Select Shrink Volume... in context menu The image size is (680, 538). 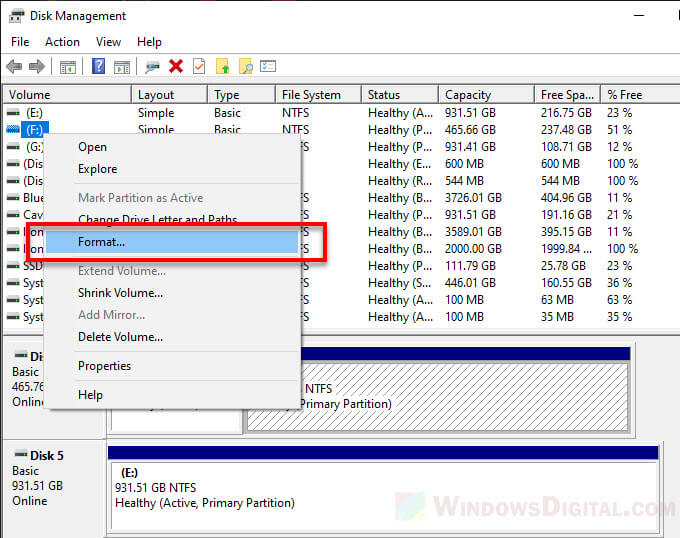pos(120,293)
